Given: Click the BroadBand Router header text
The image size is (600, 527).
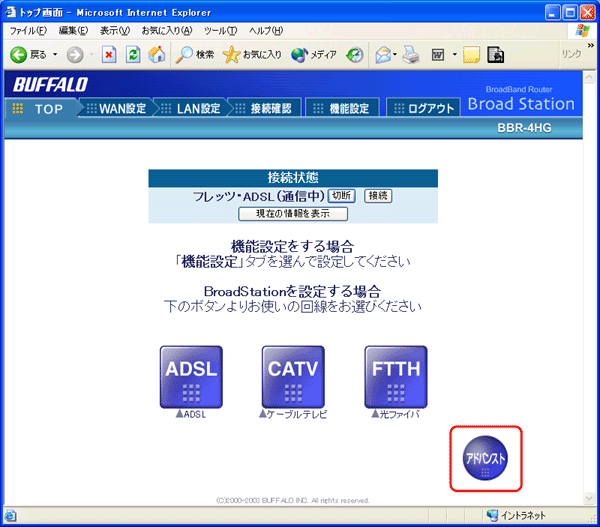Looking at the screenshot, I should coord(519,89).
